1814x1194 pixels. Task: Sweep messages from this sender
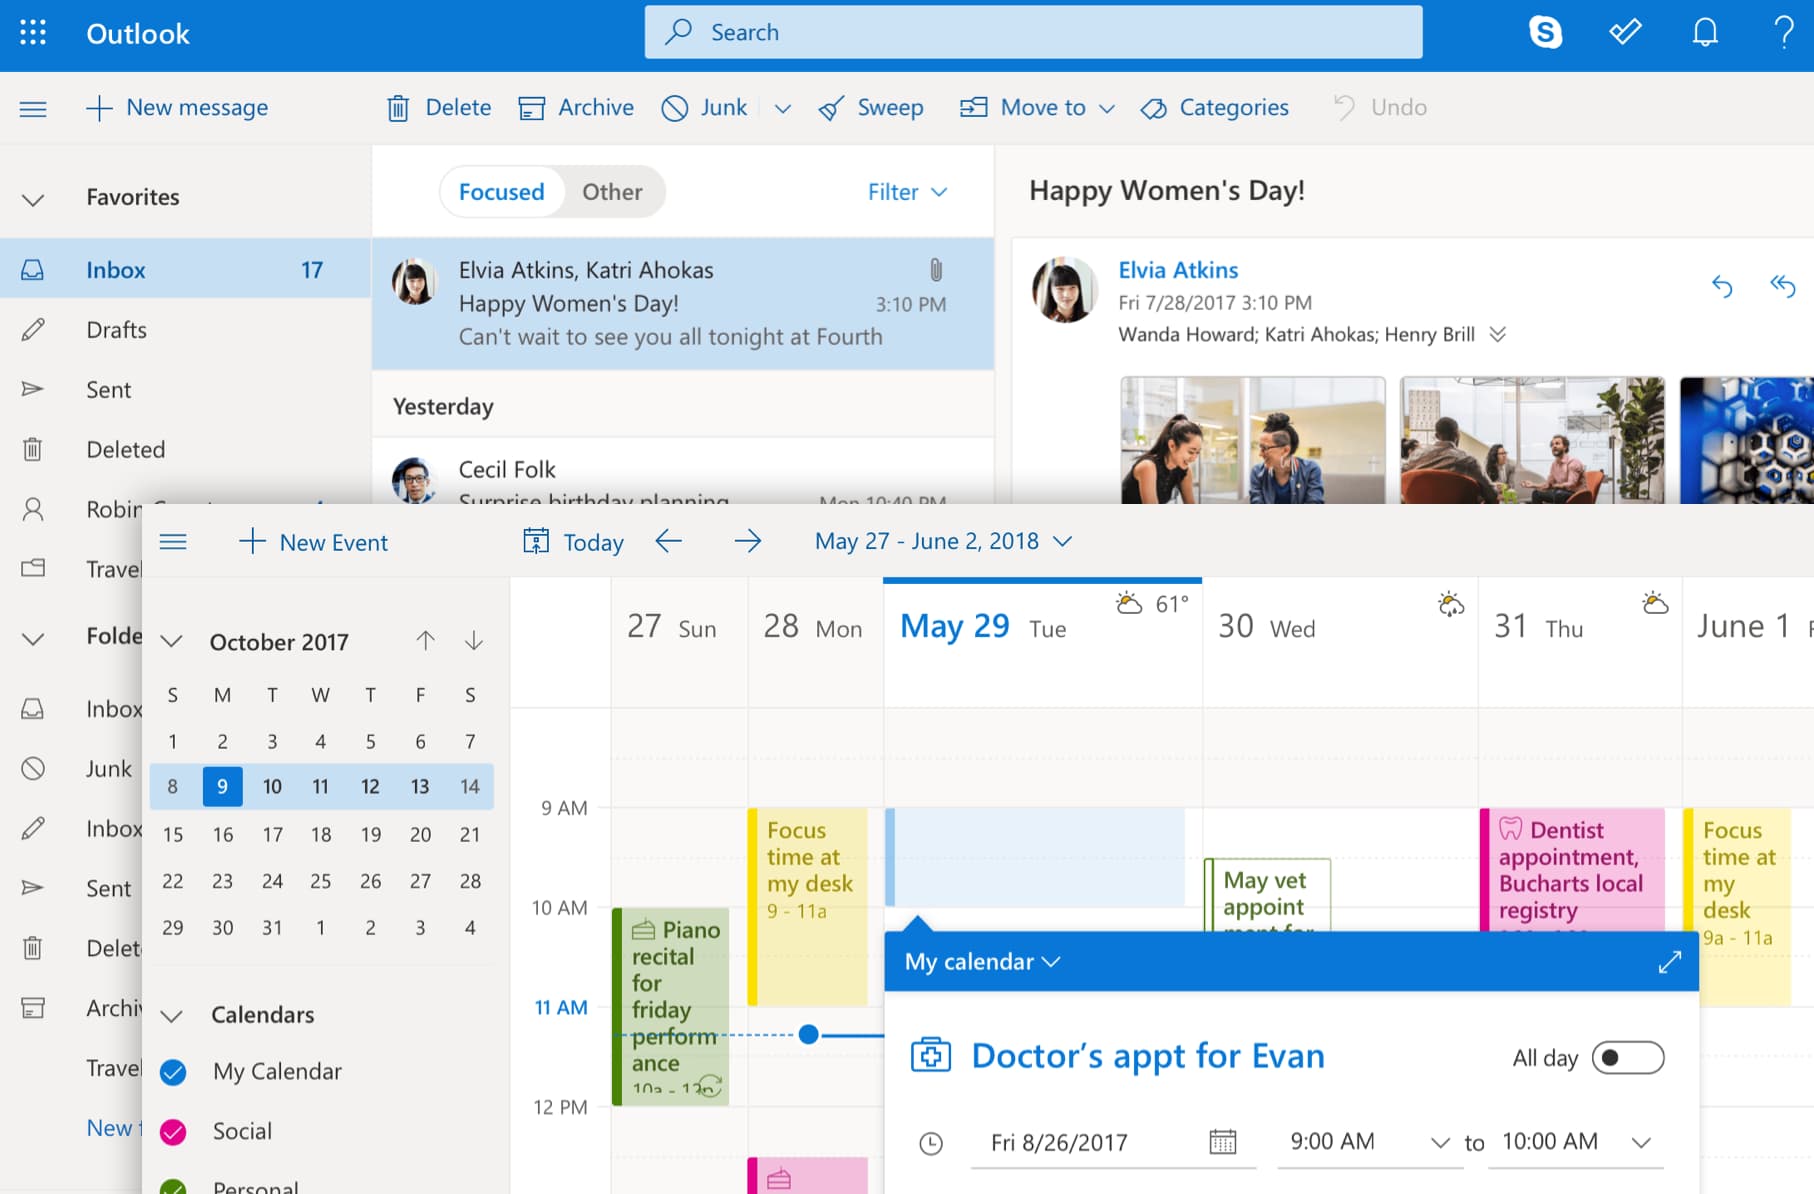871,108
